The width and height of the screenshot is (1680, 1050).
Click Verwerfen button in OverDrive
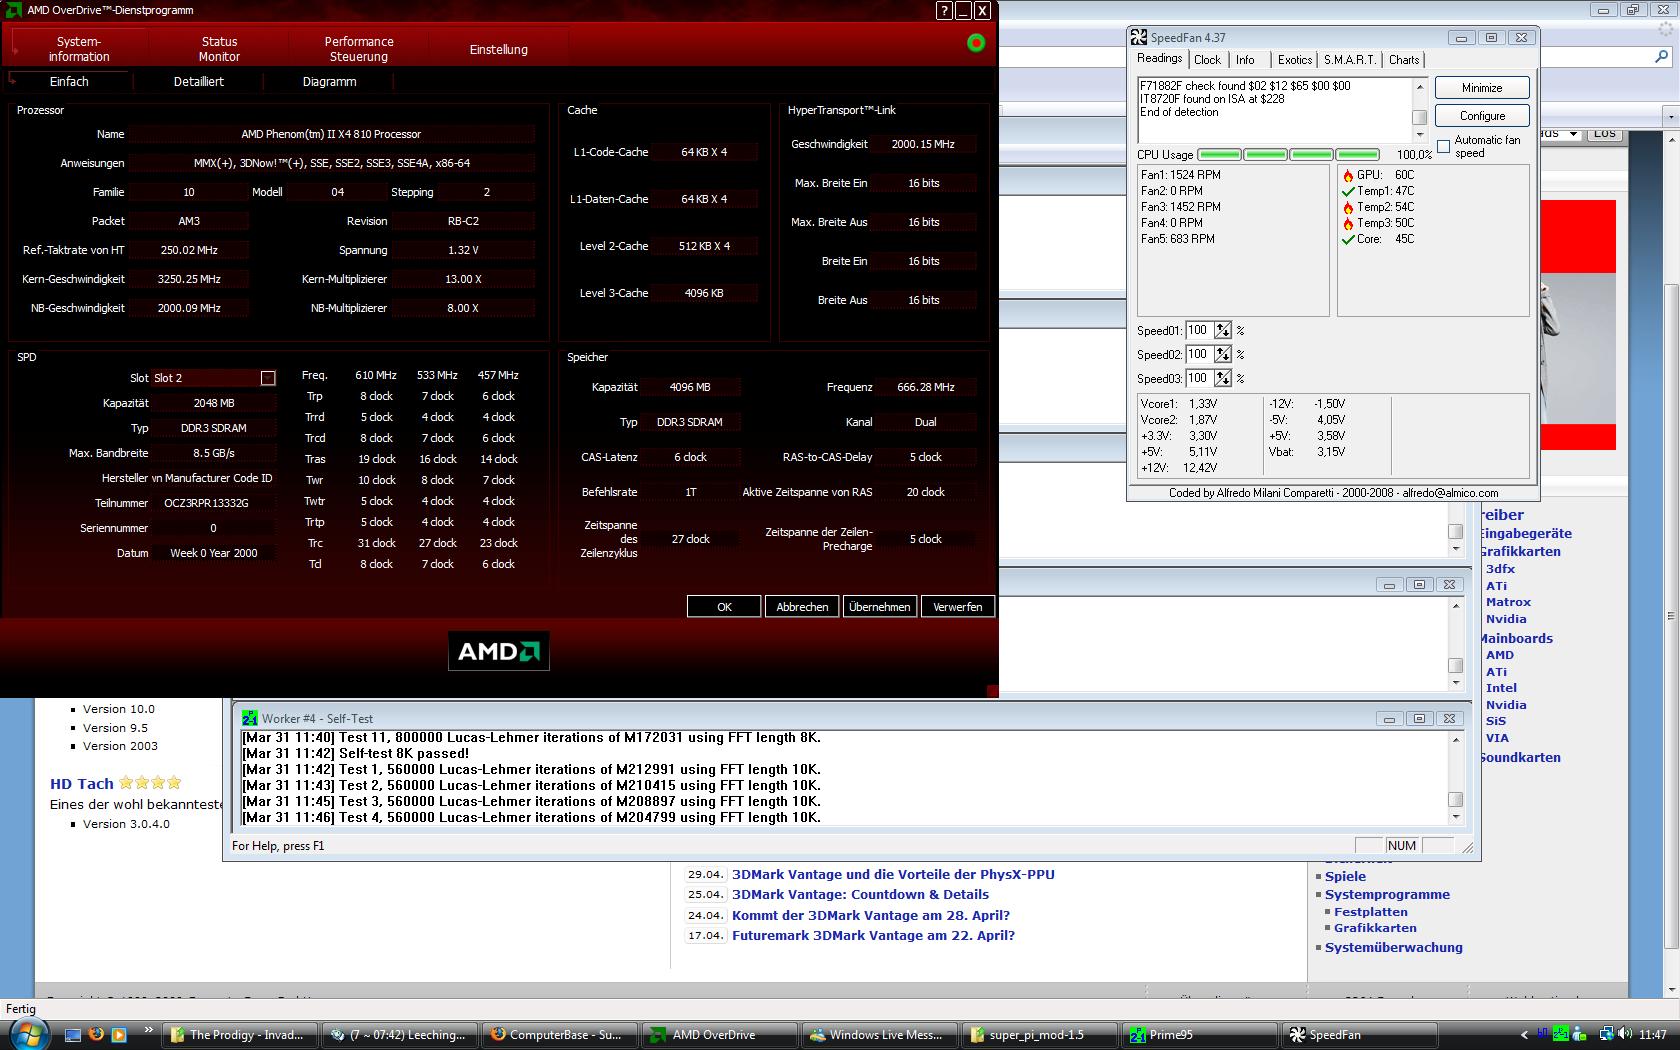point(958,607)
